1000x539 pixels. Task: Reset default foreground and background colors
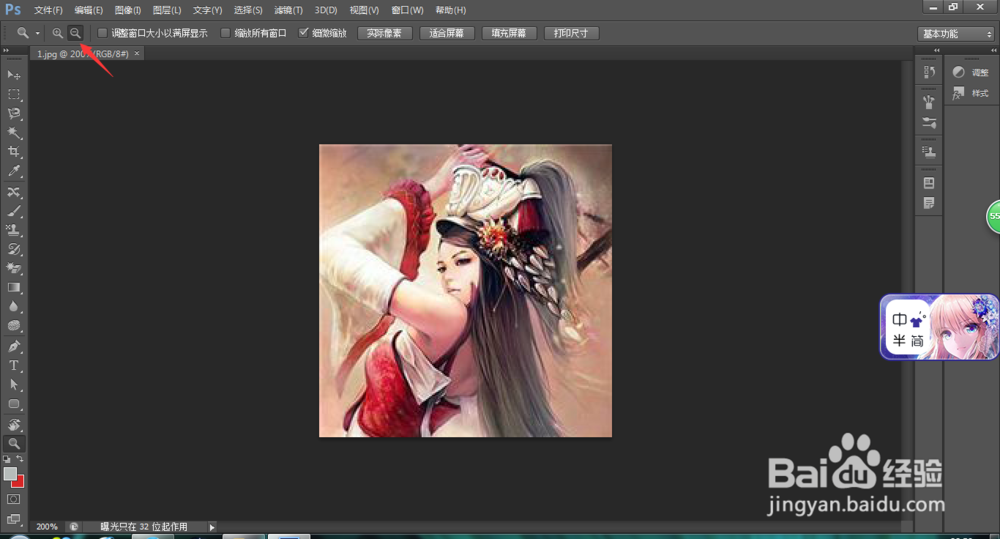point(7,459)
